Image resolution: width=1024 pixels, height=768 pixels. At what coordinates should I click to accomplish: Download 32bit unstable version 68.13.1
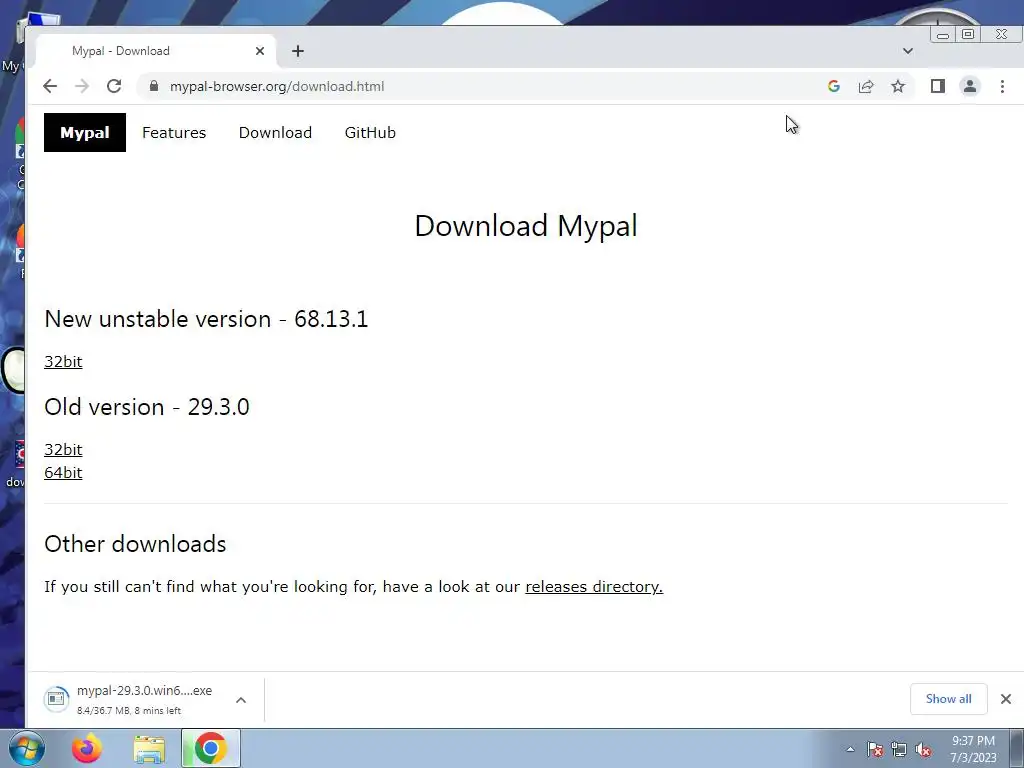(63, 362)
